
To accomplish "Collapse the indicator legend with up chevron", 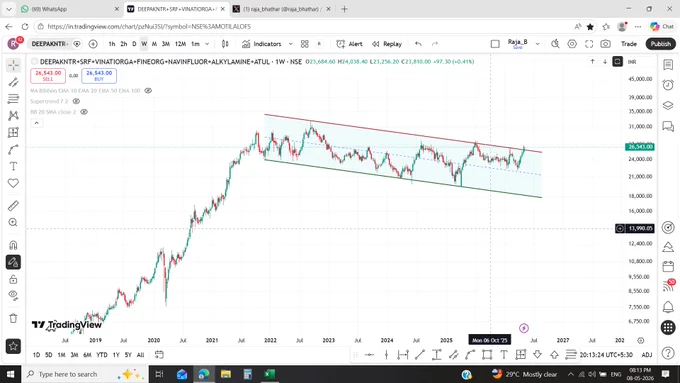I will tap(36, 123).
